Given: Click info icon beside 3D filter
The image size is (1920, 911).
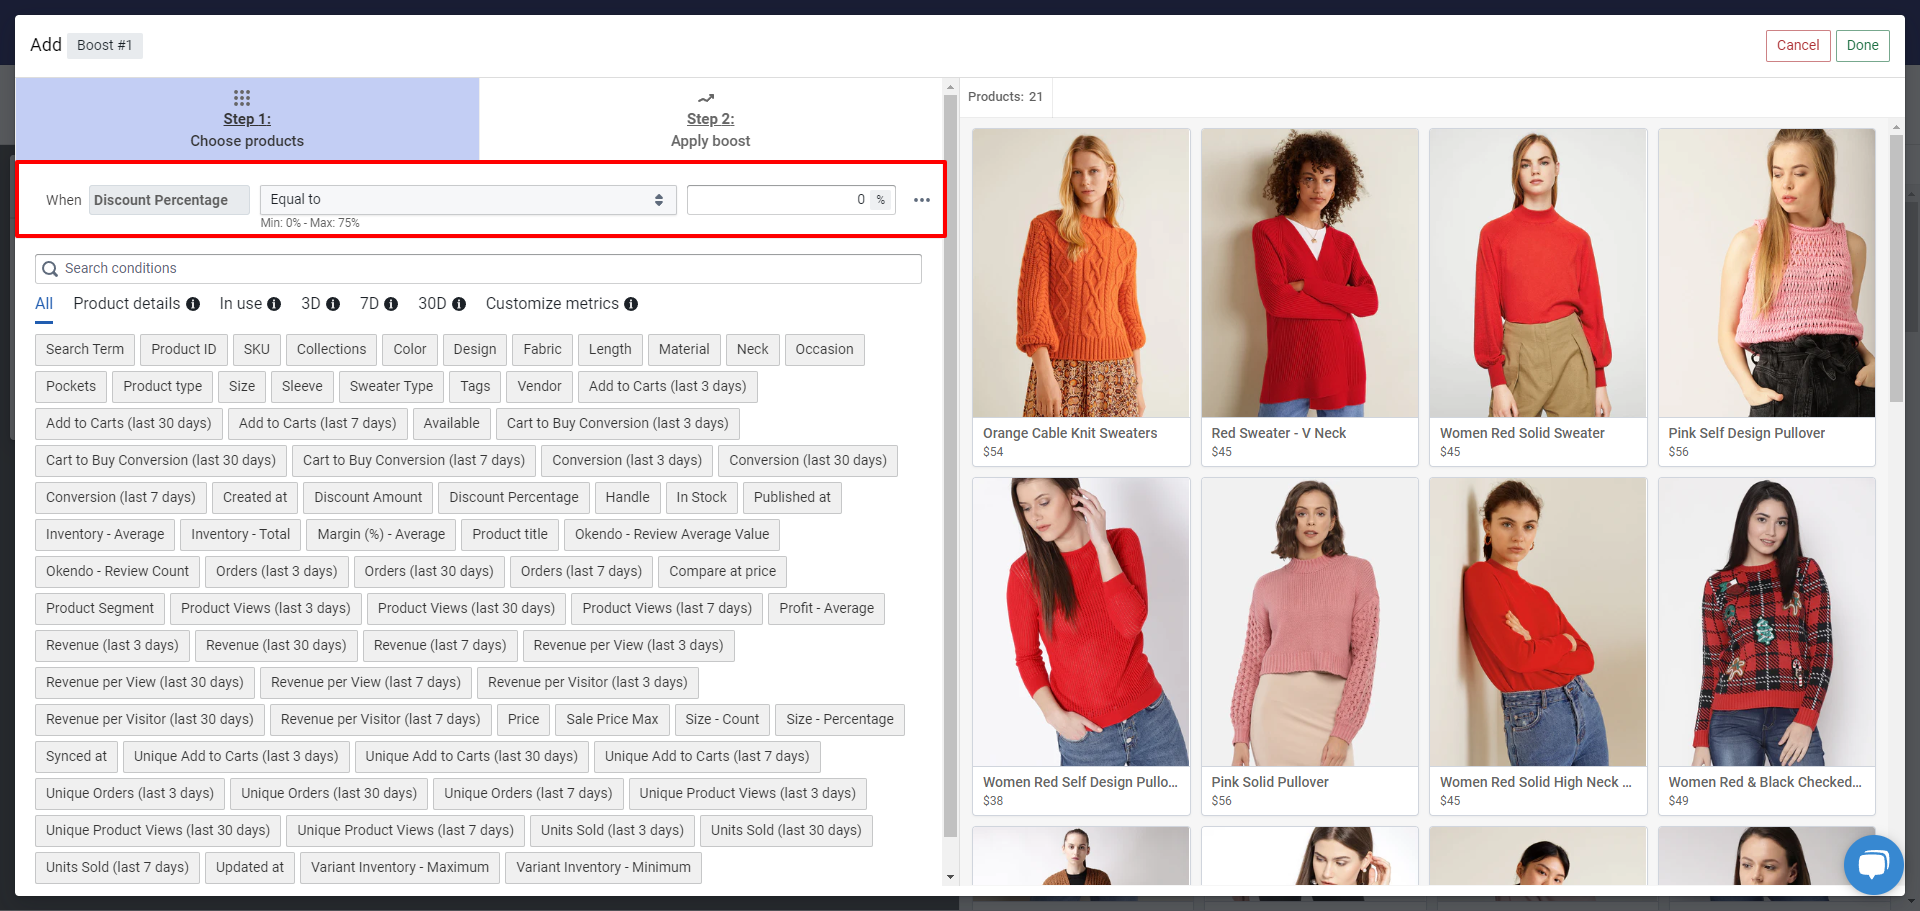Looking at the screenshot, I should (333, 304).
